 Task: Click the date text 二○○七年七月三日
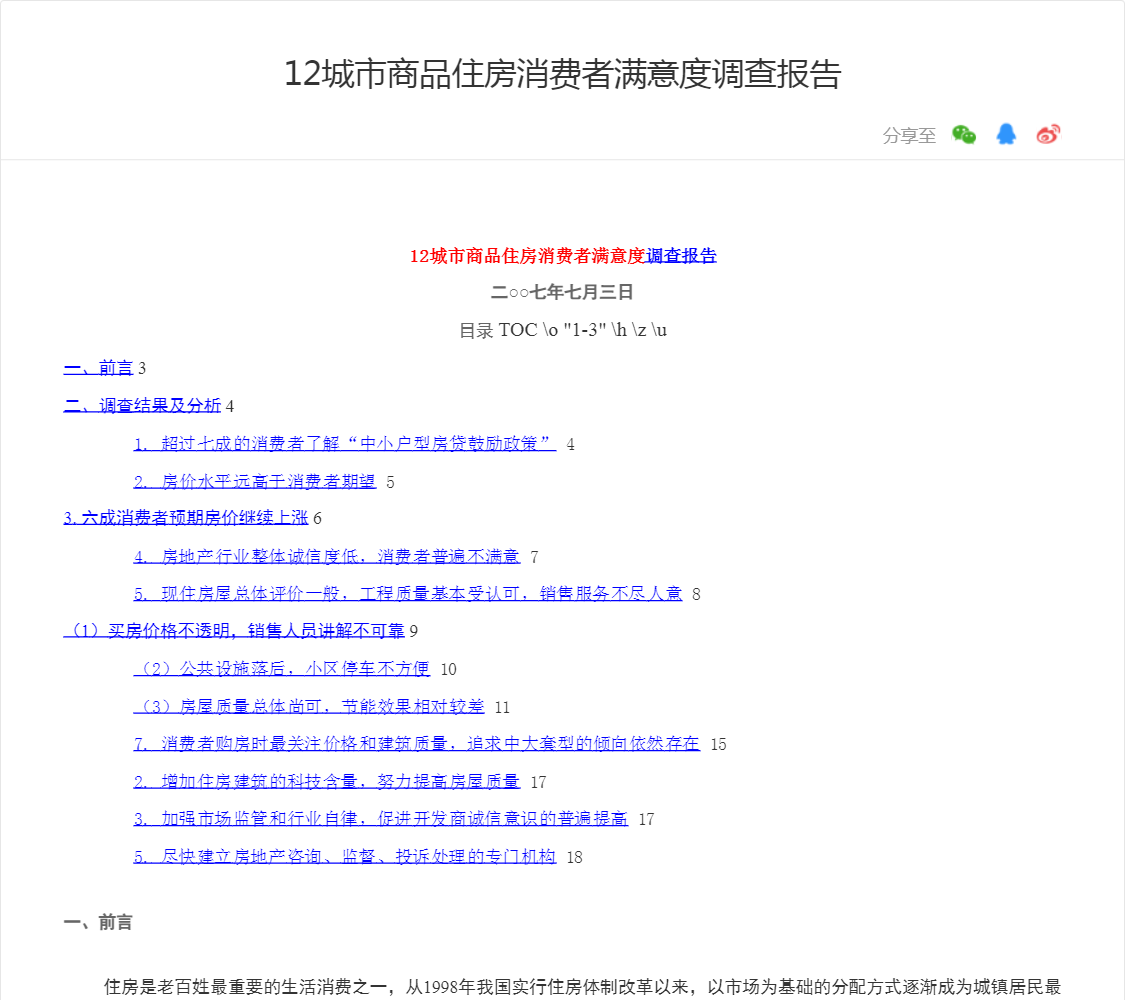pos(562,292)
